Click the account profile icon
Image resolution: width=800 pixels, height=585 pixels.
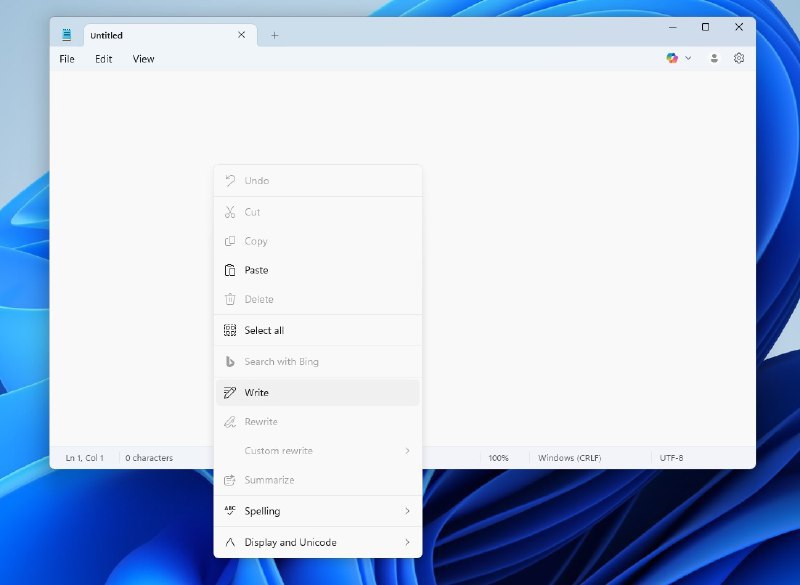point(714,58)
